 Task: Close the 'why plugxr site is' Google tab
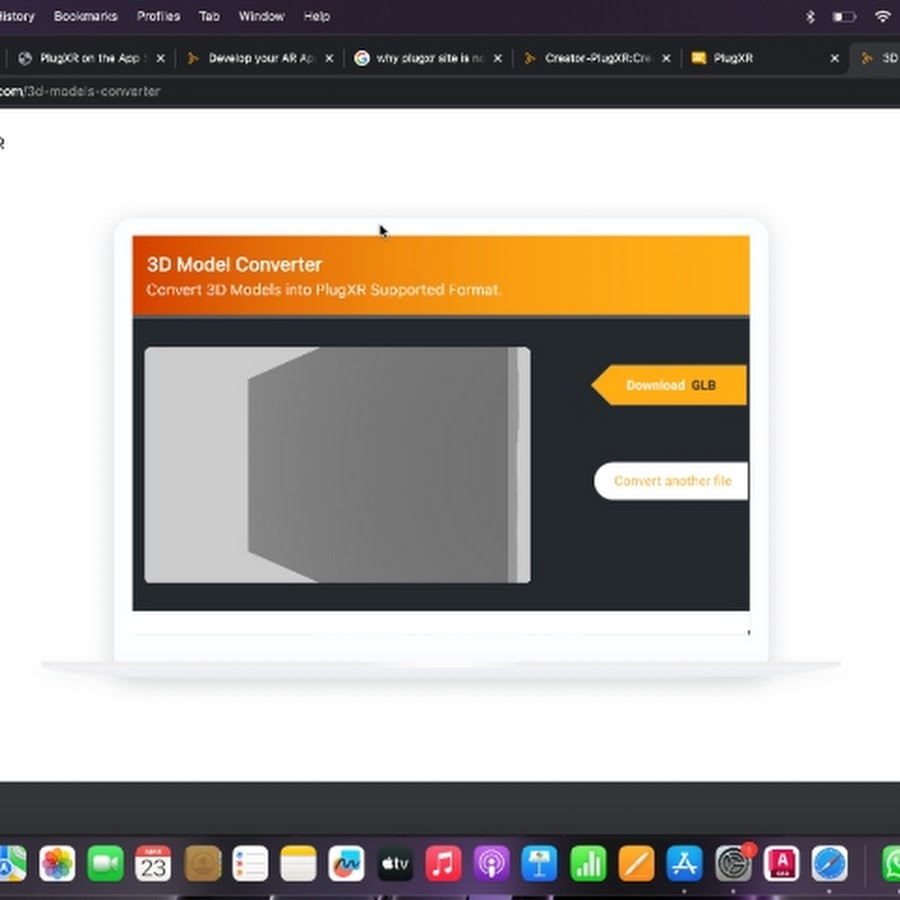pos(498,58)
